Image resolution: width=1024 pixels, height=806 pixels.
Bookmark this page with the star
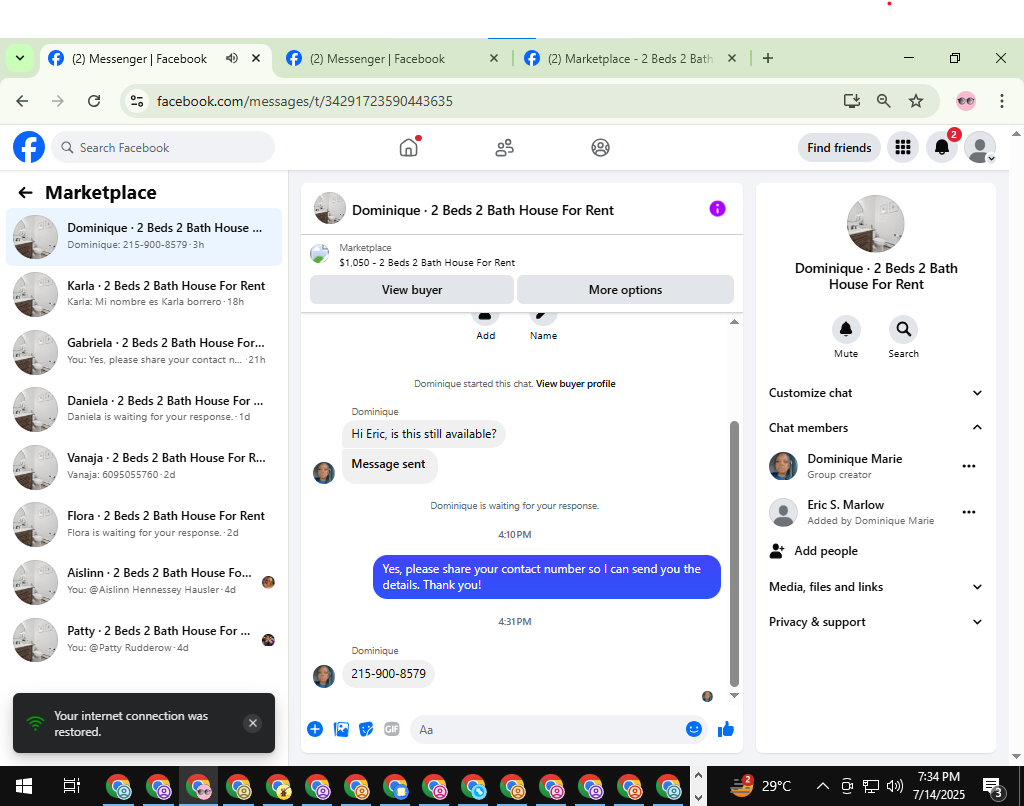tap(916, 101)
